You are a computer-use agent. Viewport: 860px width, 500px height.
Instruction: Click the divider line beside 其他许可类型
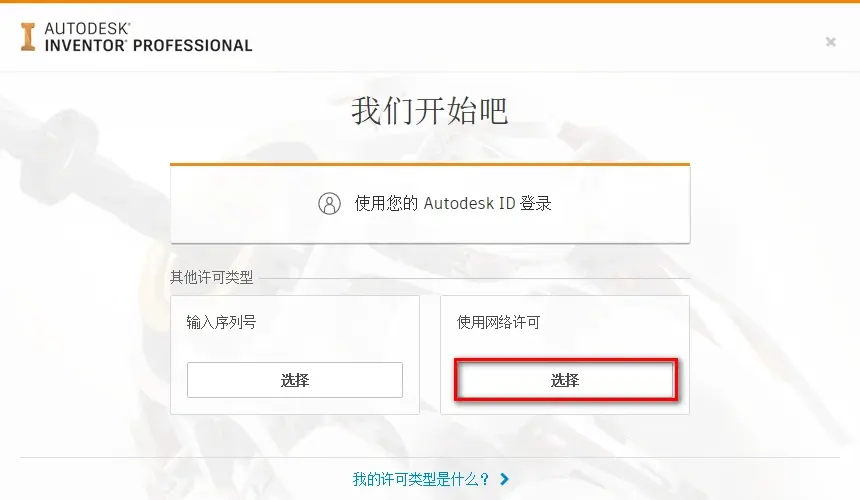point(474,279)
